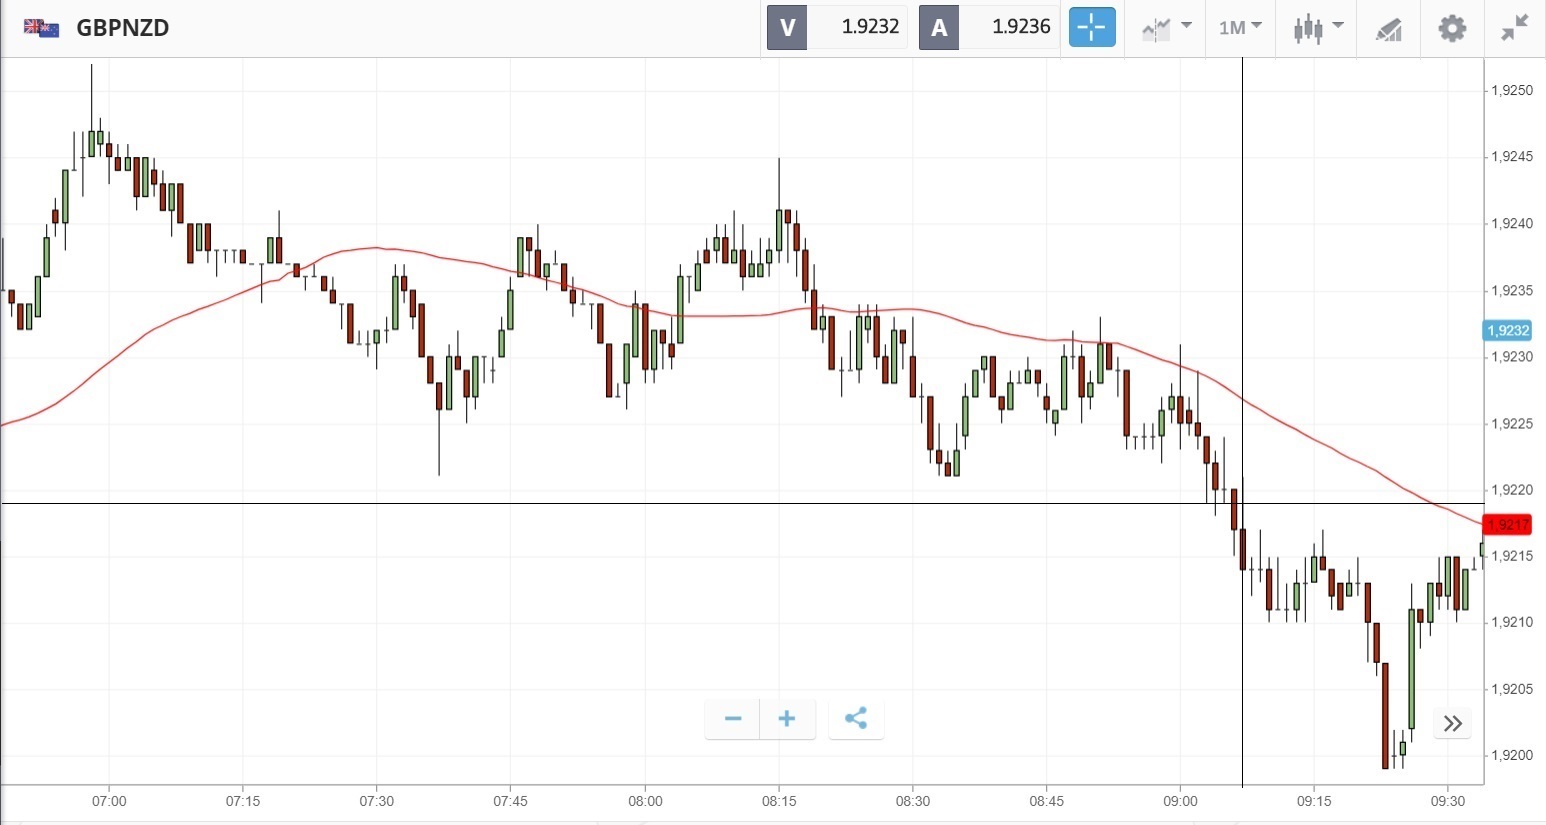The image size is (1546, 825).
Task: Click the red 1.9217 price label
Action: pyautogui.click(x=1507, y=525)
